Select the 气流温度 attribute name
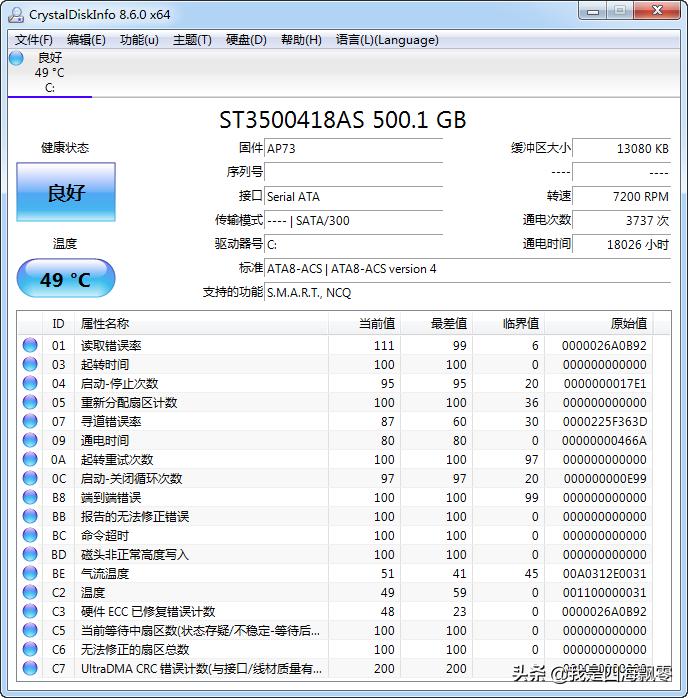The height and width of the screenshot is (698, 688). point(105,573)
